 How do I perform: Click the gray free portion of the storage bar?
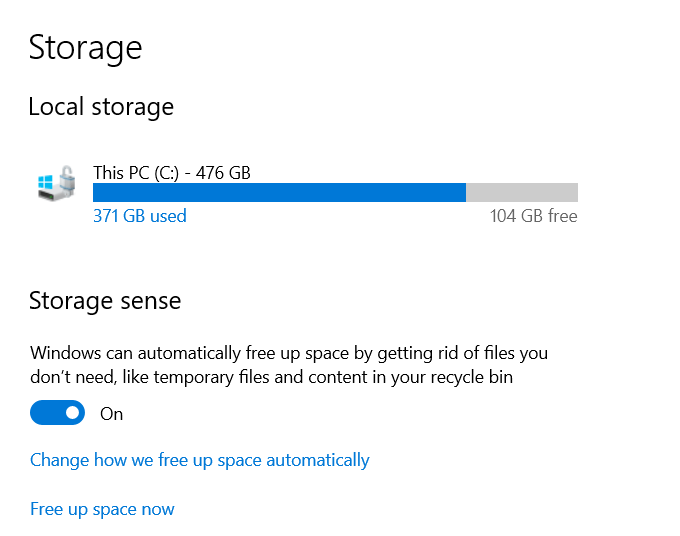point(521,194)
